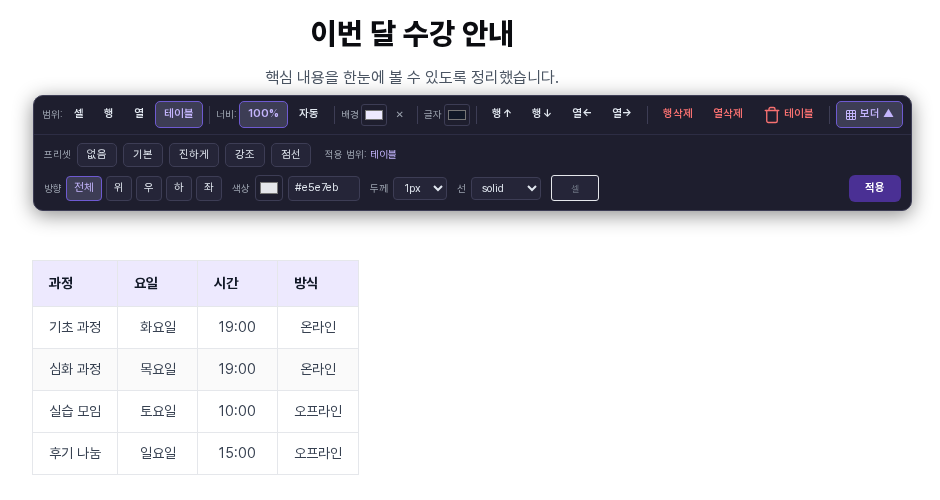This screenshot has width=940, height=500.
Task: Insert row below with 행↓
Action: [x=541, y=113]
